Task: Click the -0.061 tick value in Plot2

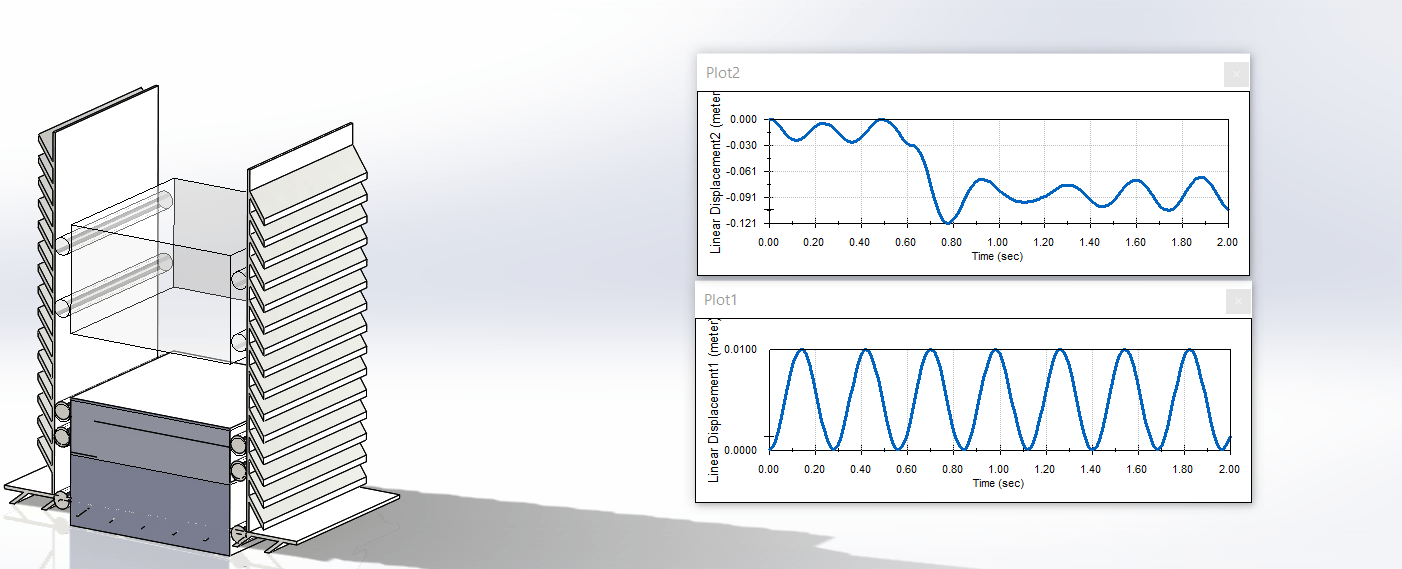Action: click(744, 171)
